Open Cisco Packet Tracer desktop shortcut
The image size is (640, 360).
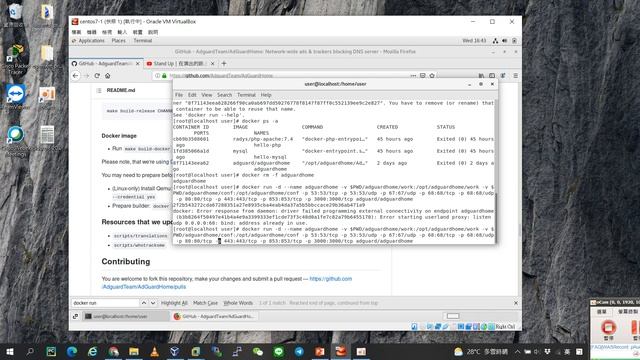click(16, 60)
